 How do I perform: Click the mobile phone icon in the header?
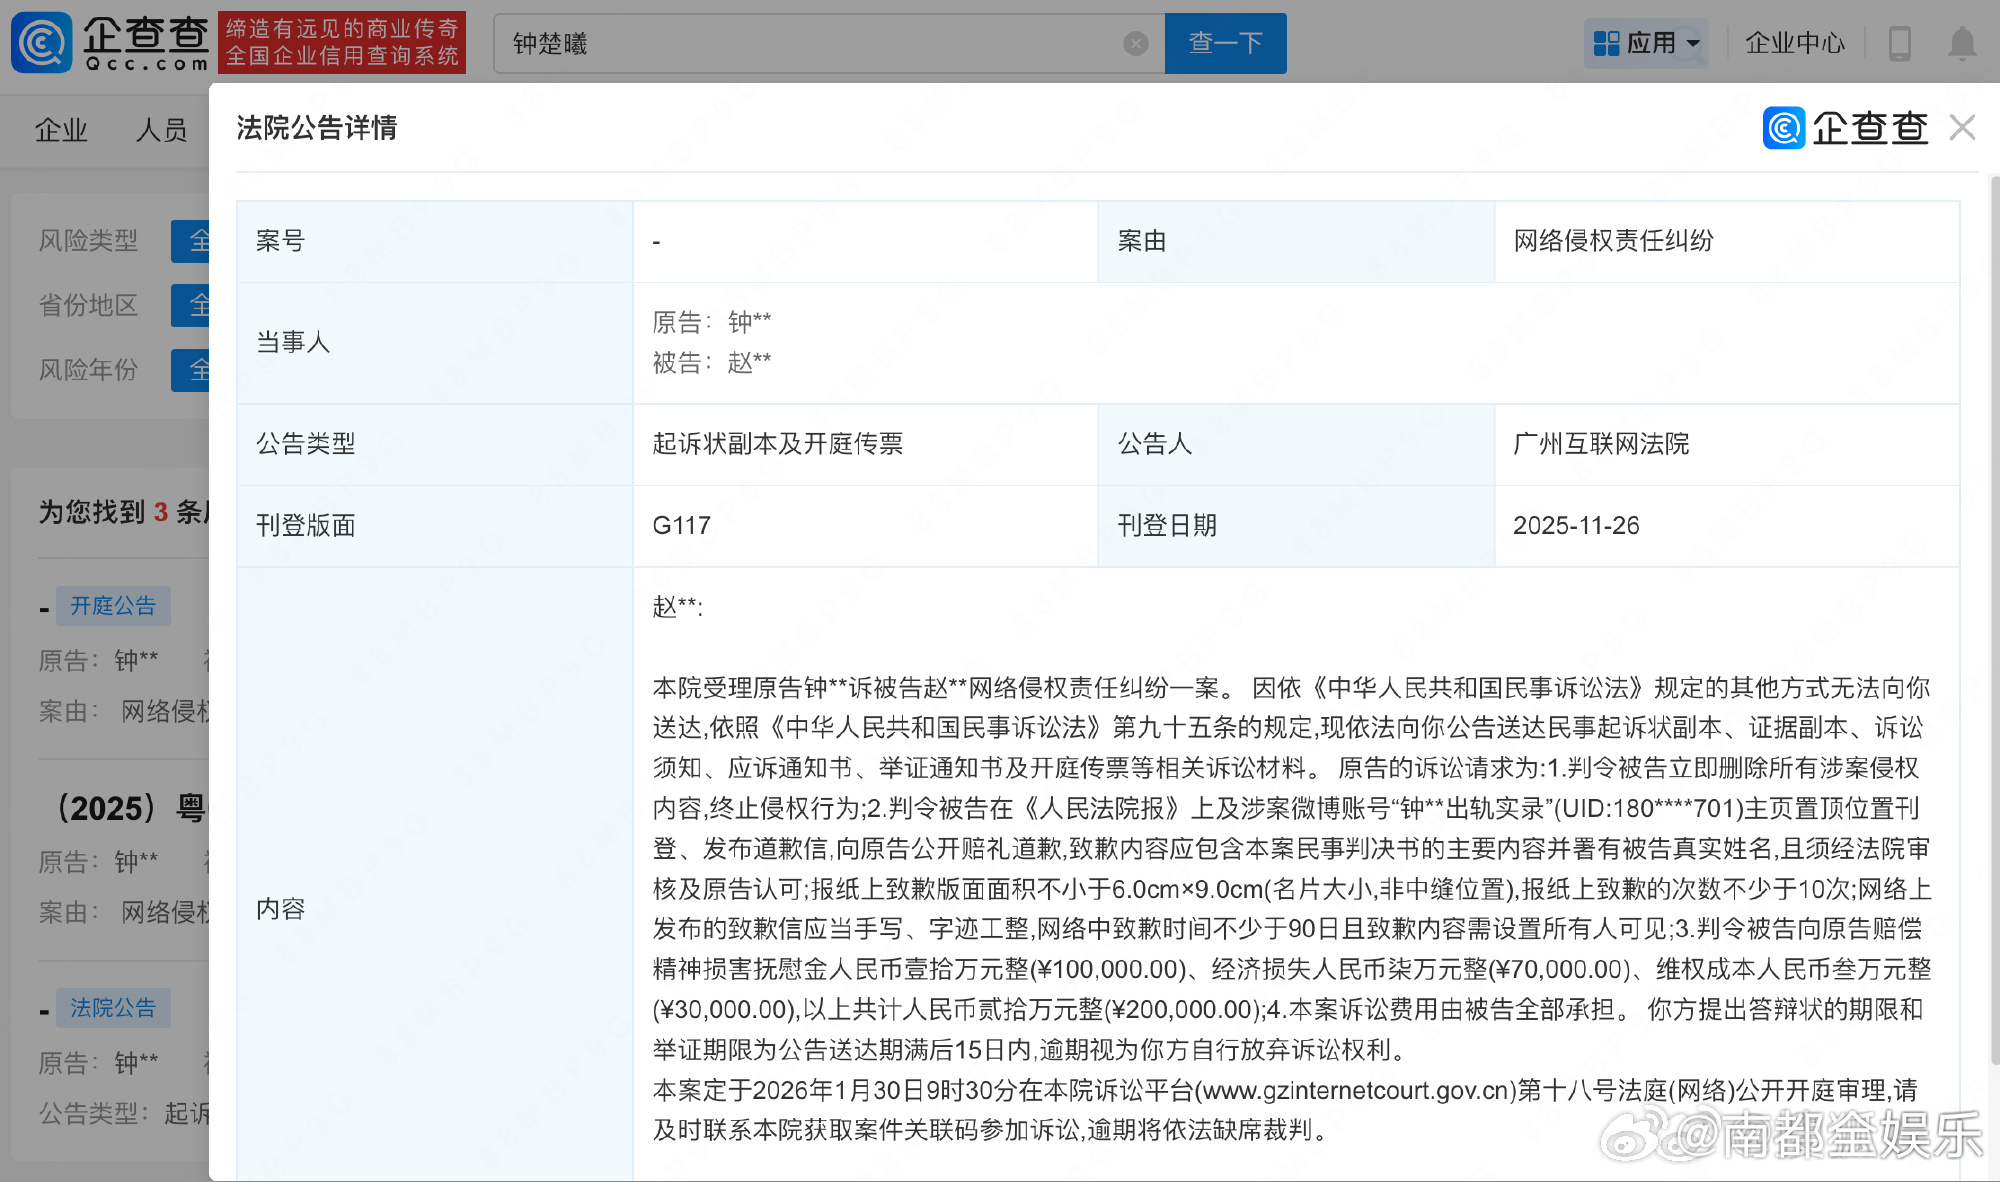(x=1901, y=42)
